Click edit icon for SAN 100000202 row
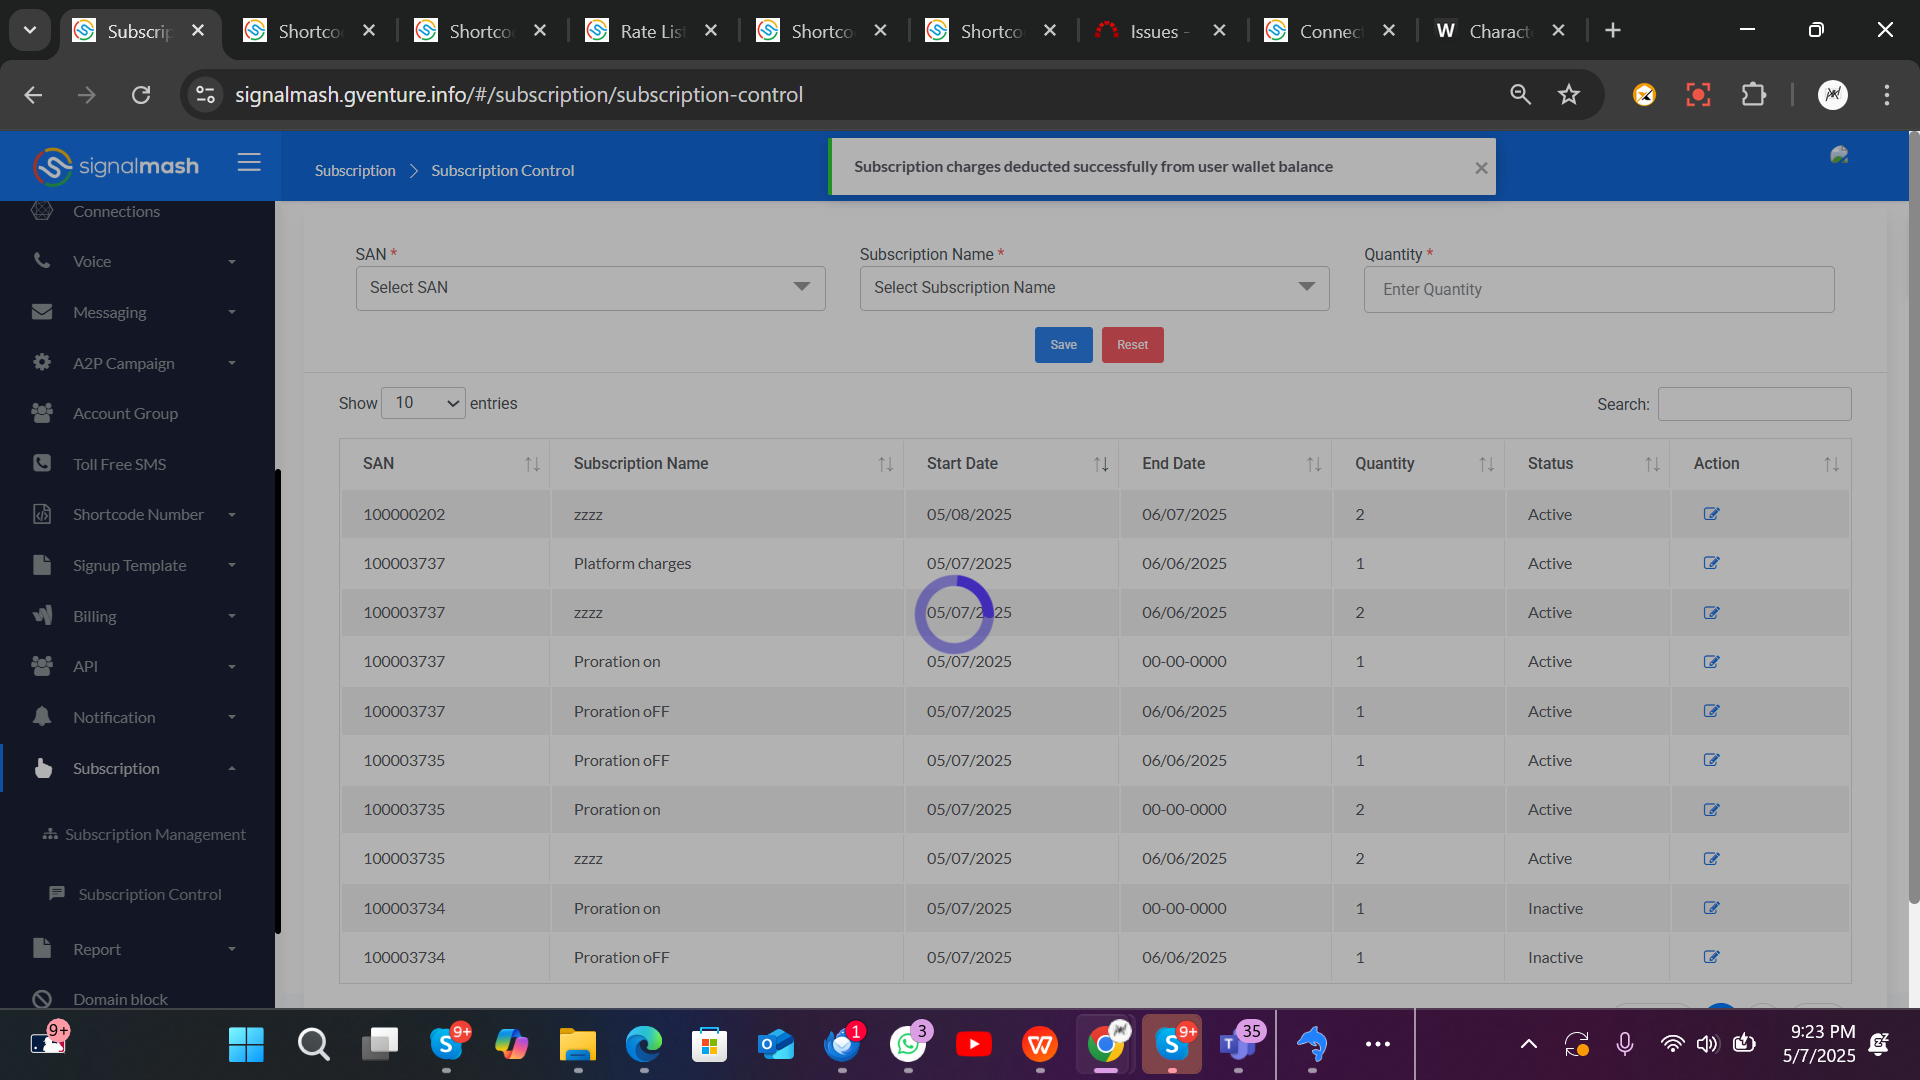 (1711, 514)
